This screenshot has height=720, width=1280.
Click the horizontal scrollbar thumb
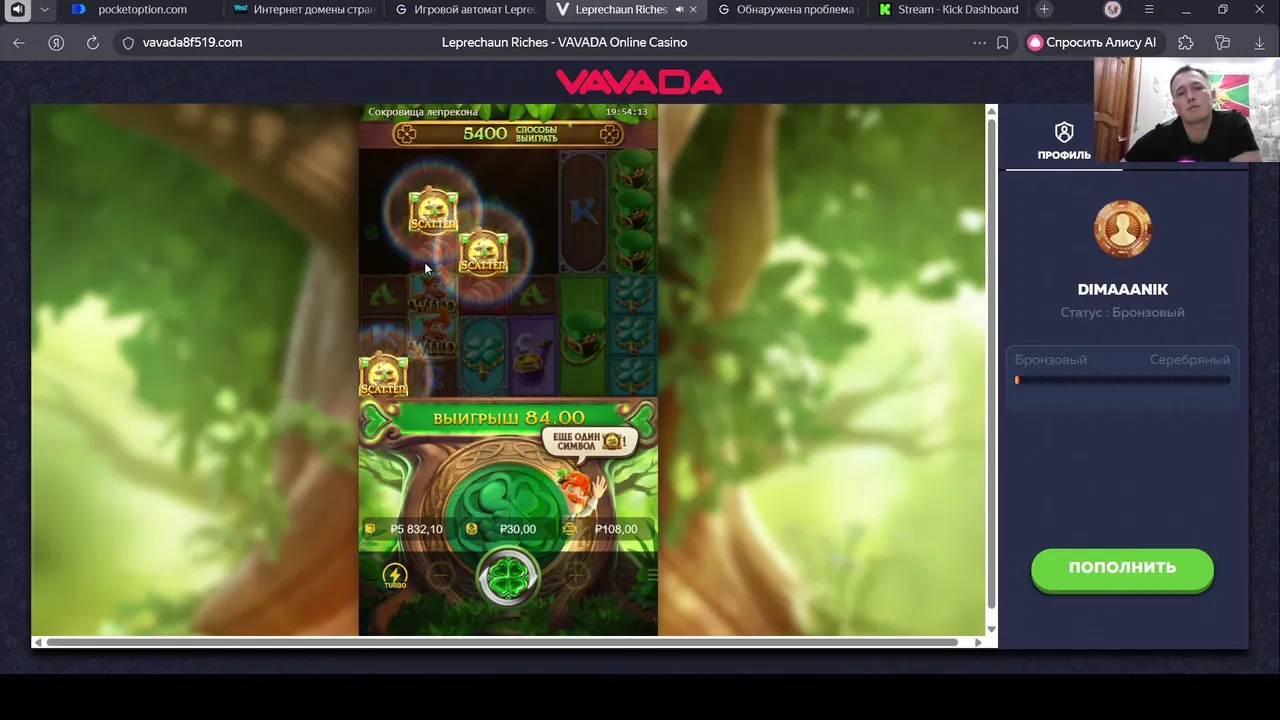(502, 642)
